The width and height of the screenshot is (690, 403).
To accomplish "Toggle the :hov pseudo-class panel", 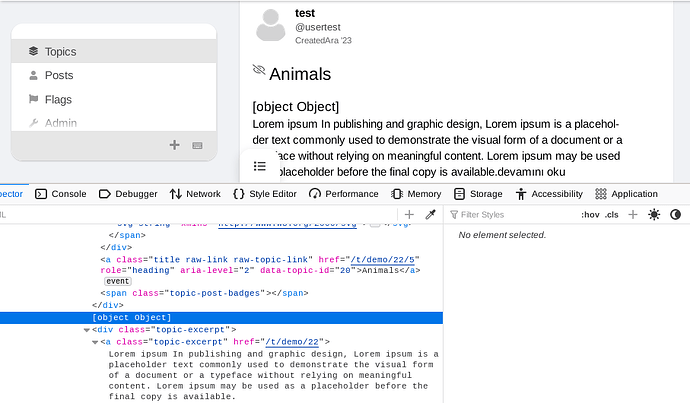I will pyautogui.click(x=590, y=214).
